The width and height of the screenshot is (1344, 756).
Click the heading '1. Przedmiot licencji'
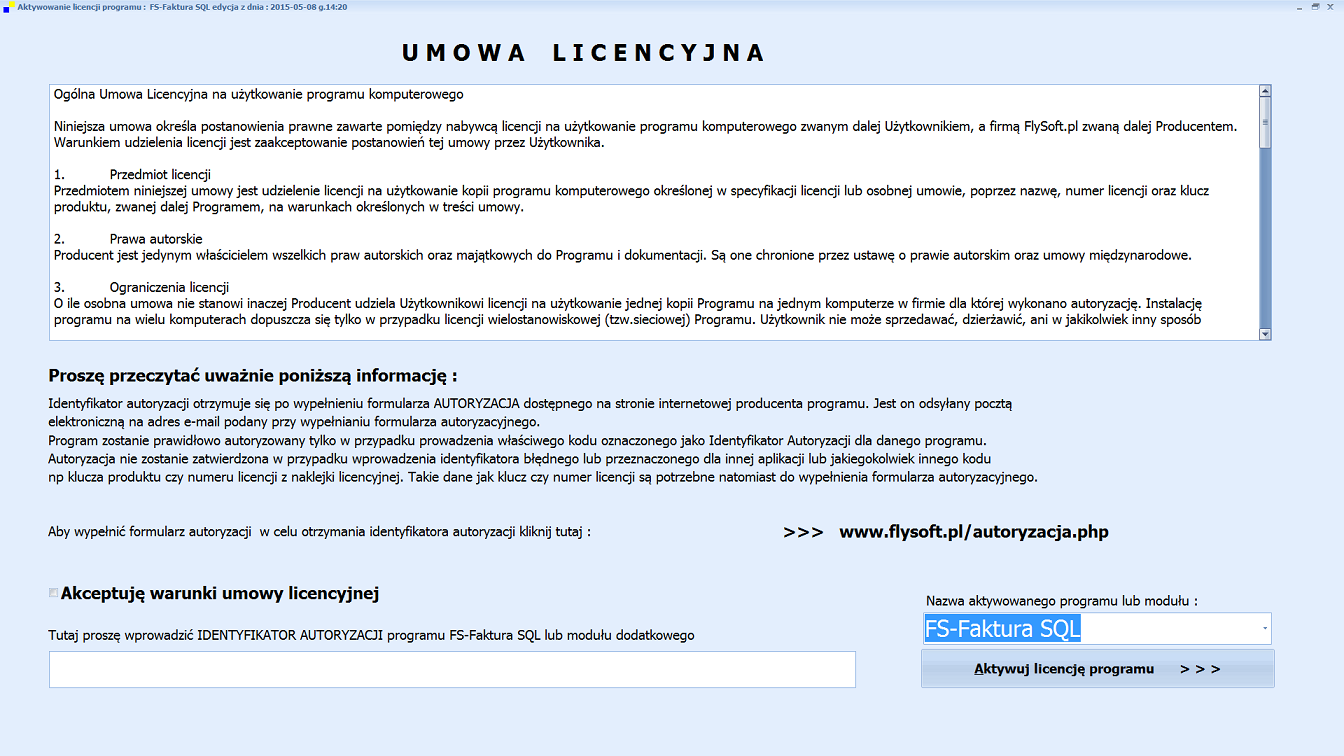click(x=131, y=174)
